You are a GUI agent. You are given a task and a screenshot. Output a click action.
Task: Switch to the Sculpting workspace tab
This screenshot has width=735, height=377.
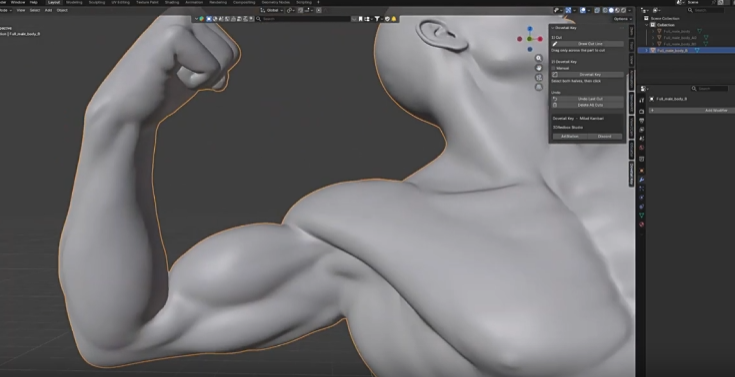click(x=97, y=2)
